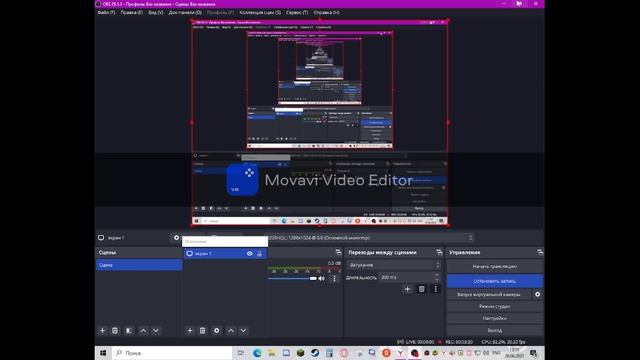Open transition properties three-dot menu
Viewport: 640px width, 360px height.
point(436,289)
